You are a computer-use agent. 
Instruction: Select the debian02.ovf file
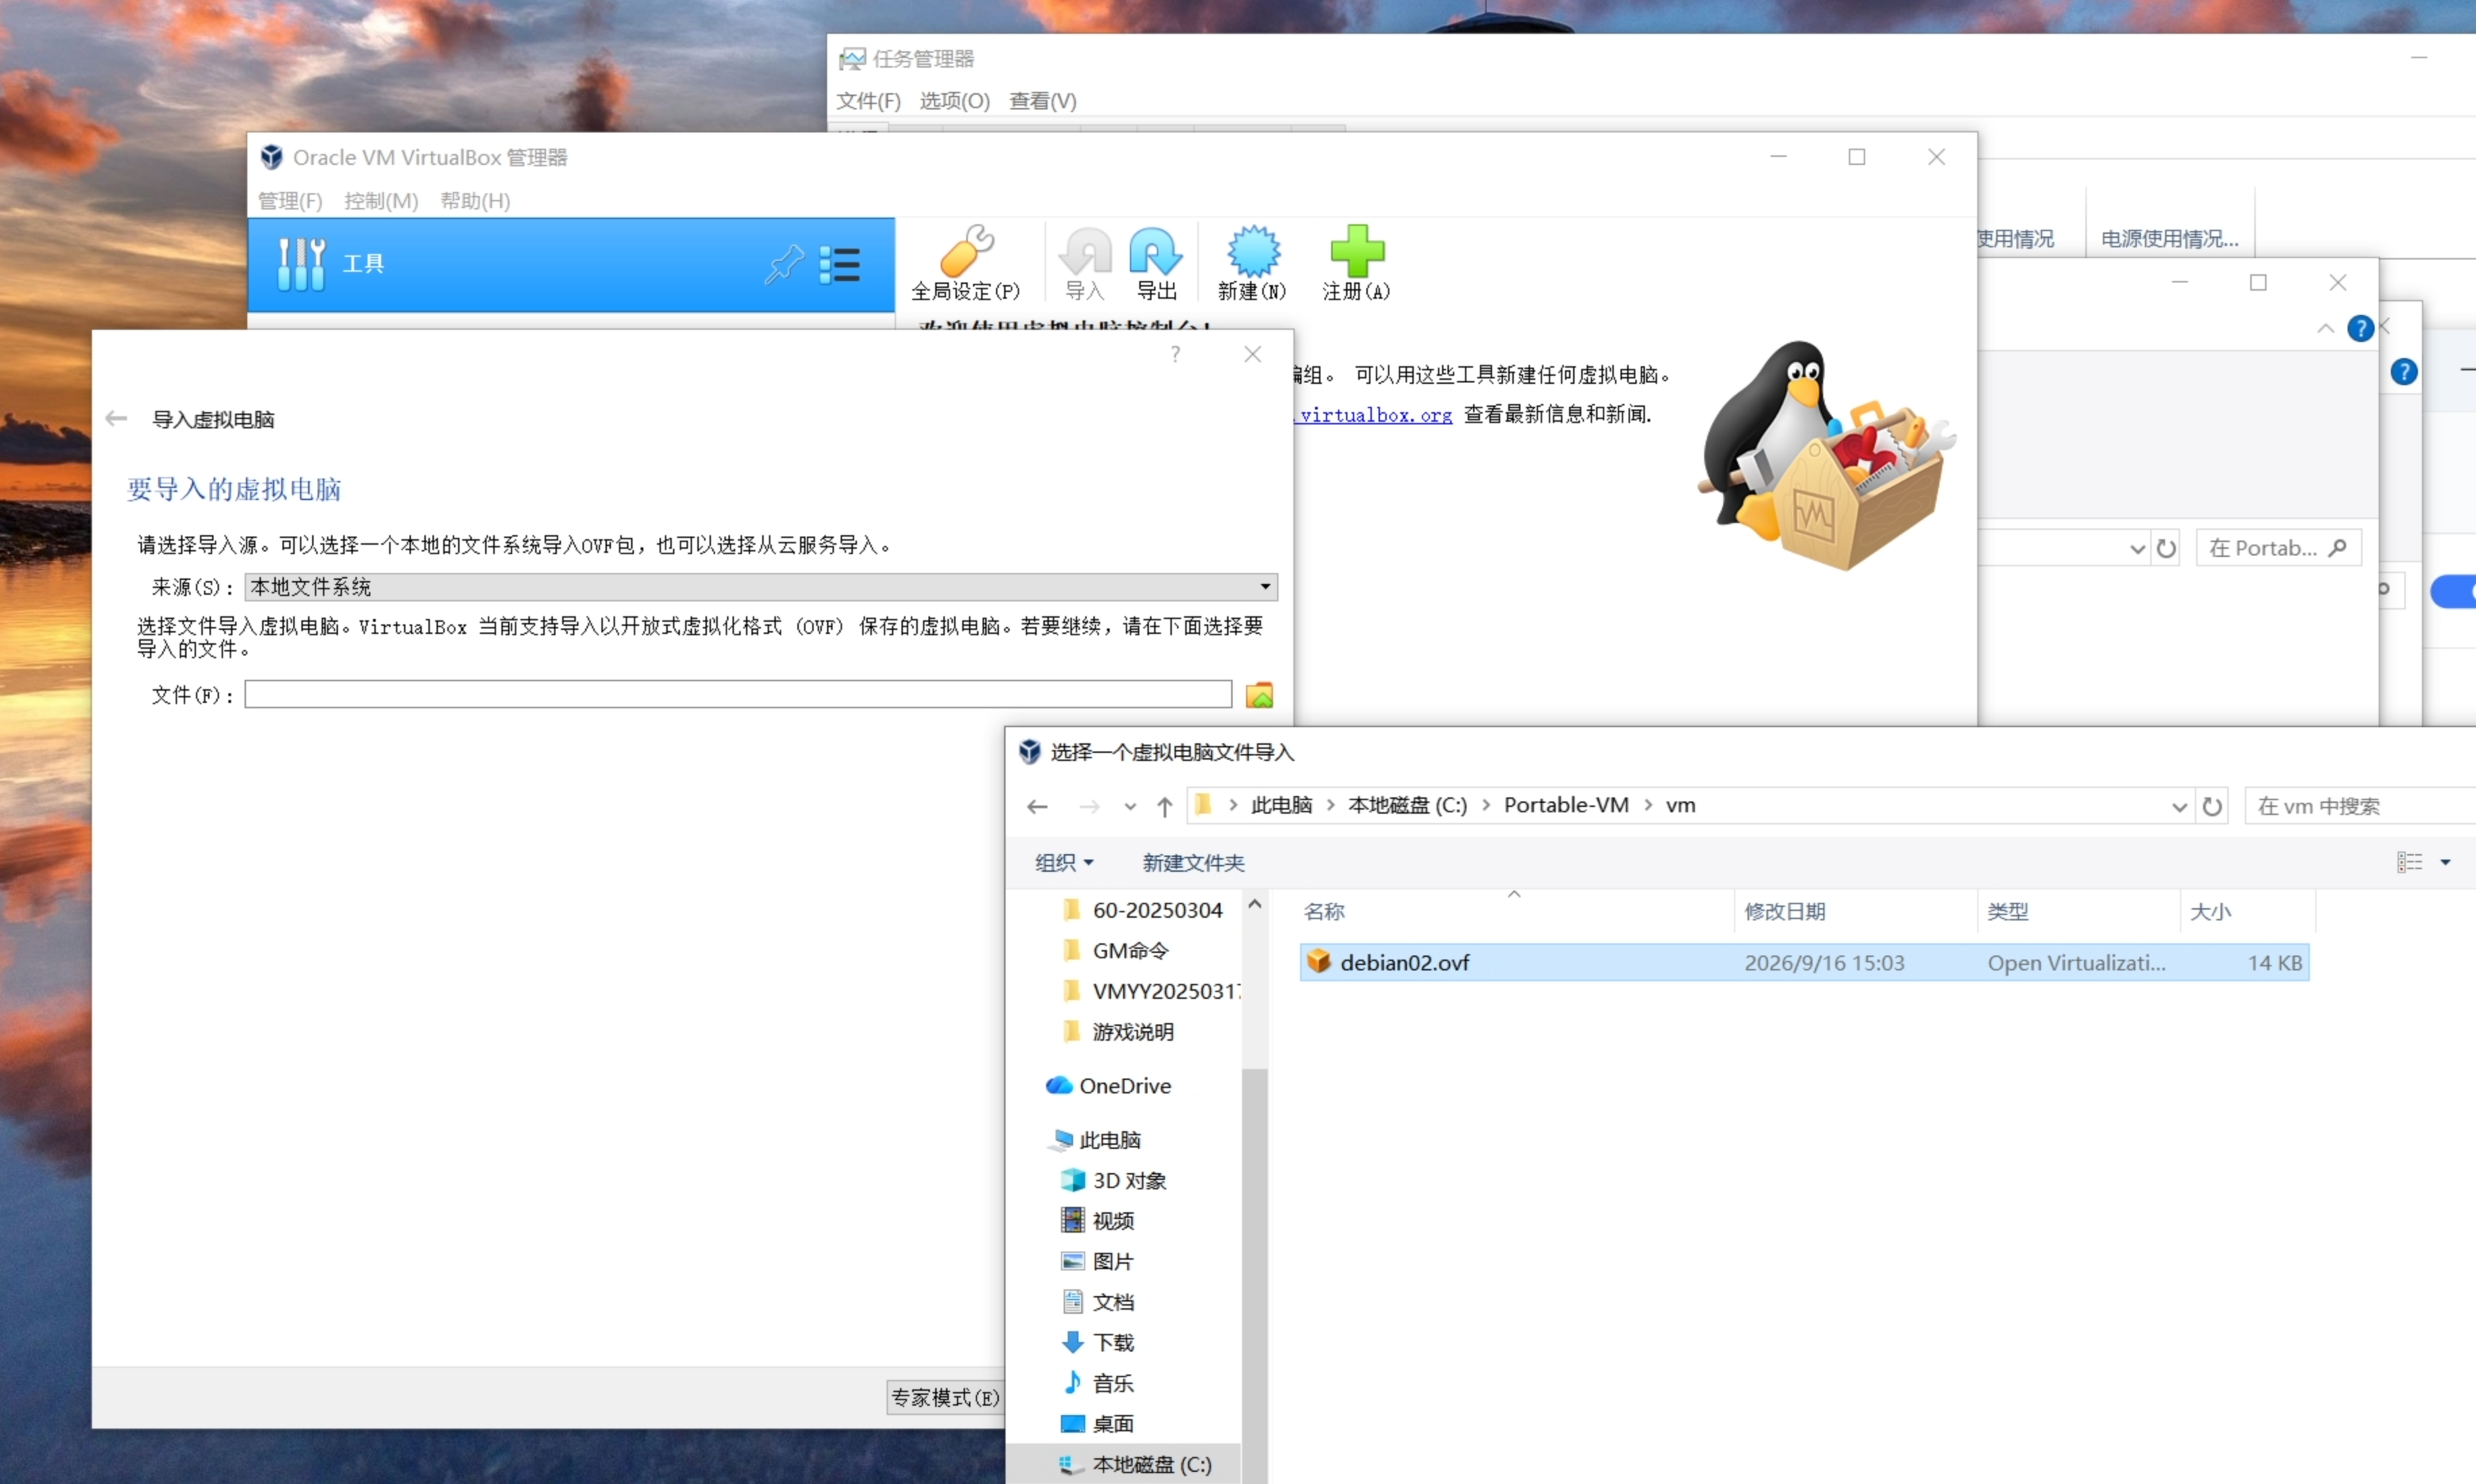1804,963
